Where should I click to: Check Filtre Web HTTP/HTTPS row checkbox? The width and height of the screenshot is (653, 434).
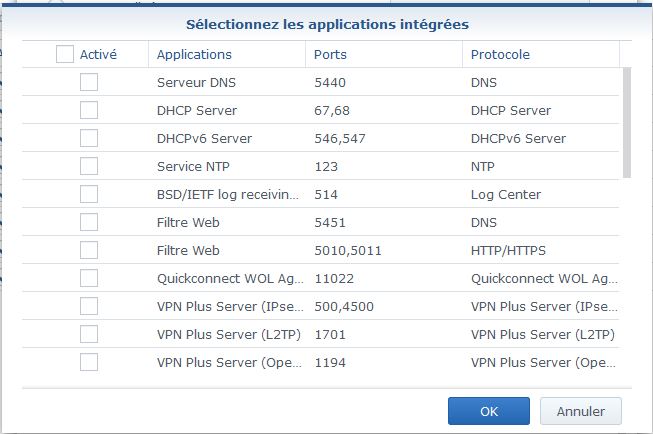coord(89,250)
